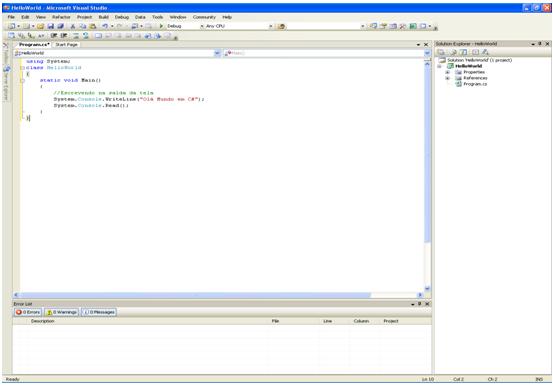Image resolution: width=553 pixels, height=385 pixels.
Task: Toggle the 0 Warnings filter button
Action: point(62,312)
